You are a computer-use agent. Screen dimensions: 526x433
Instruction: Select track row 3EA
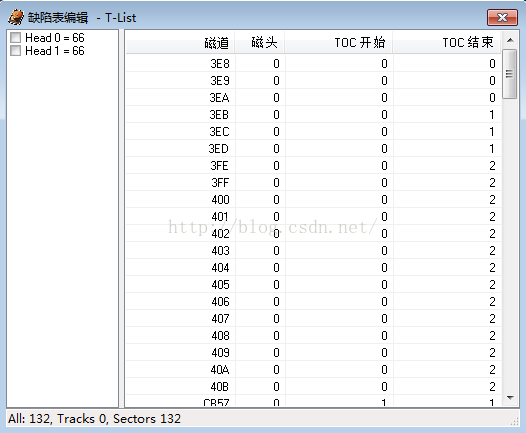[x=313, y=98]
